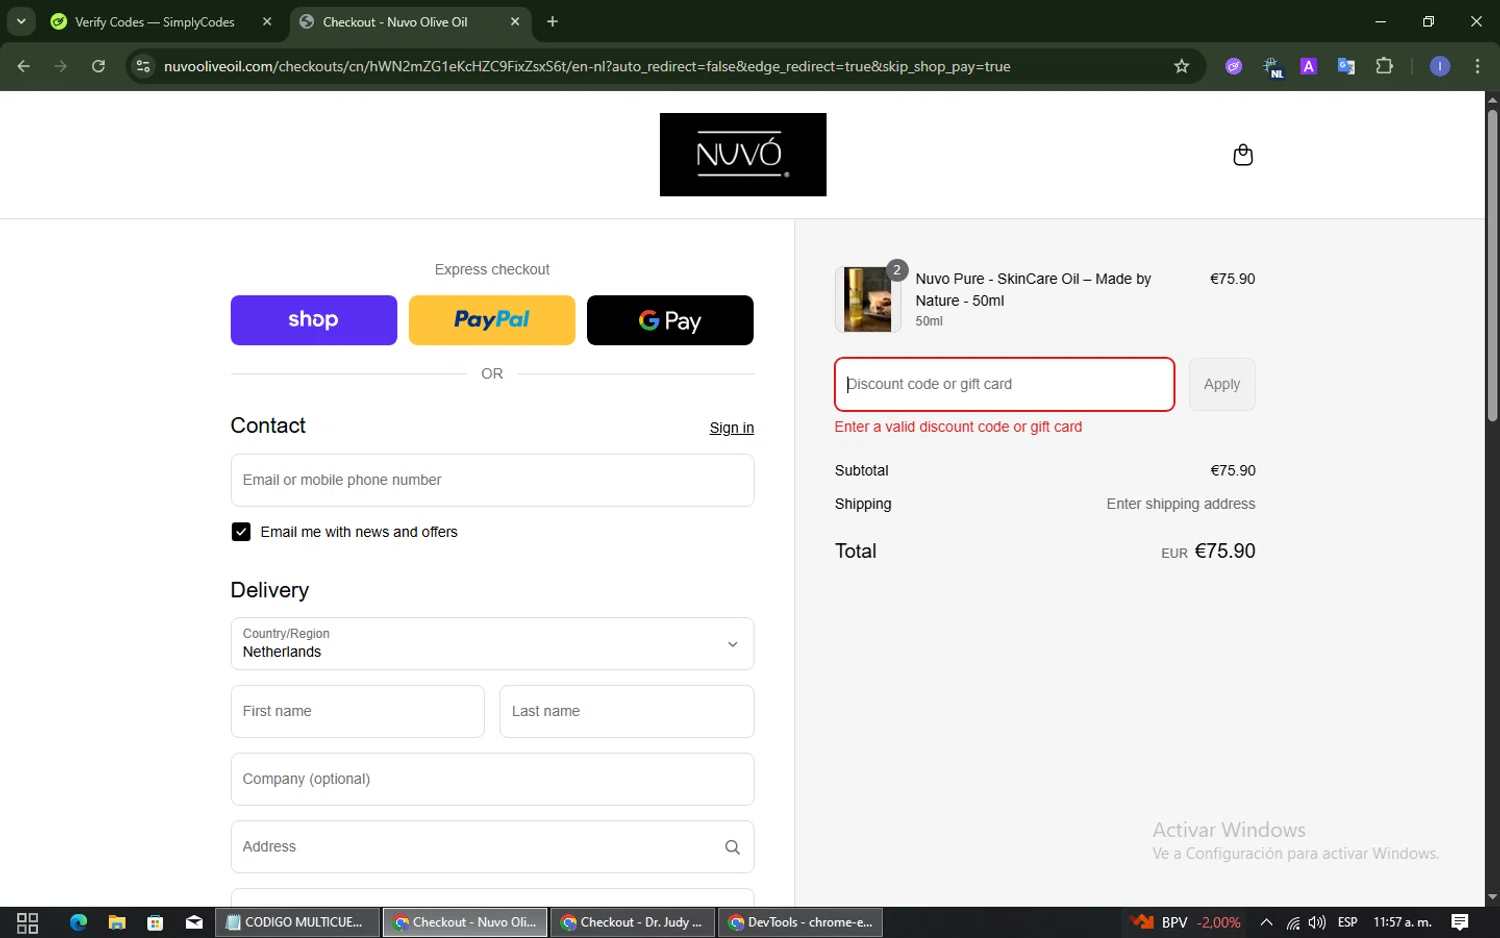Image resolution: width=1500 pixels, height=938 pixels.
Task: Open Microsoft Store from taskbar
Action: (155, 922)
